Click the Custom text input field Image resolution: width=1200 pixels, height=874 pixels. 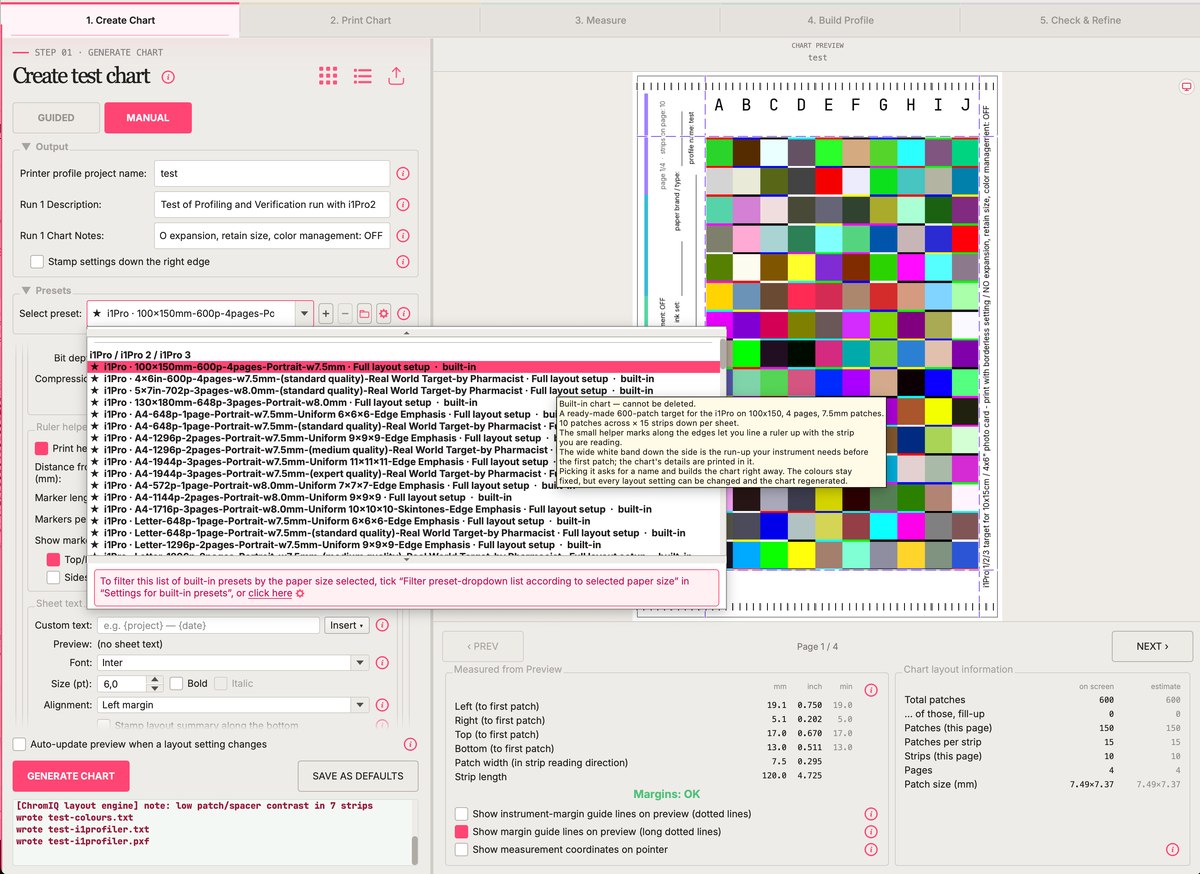point(207,626)
